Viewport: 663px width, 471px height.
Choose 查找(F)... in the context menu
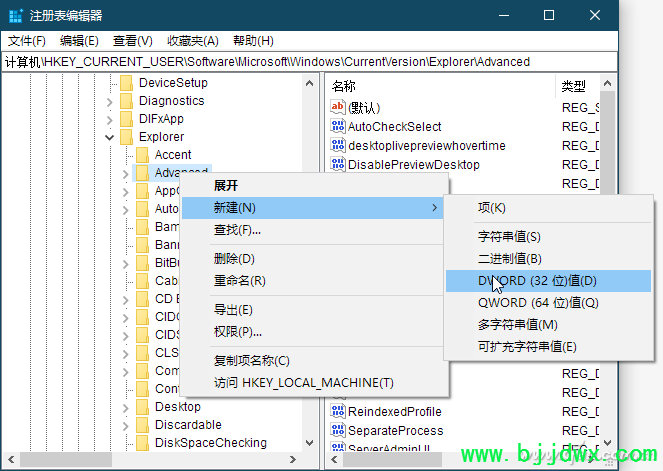[x=312, y=230]
